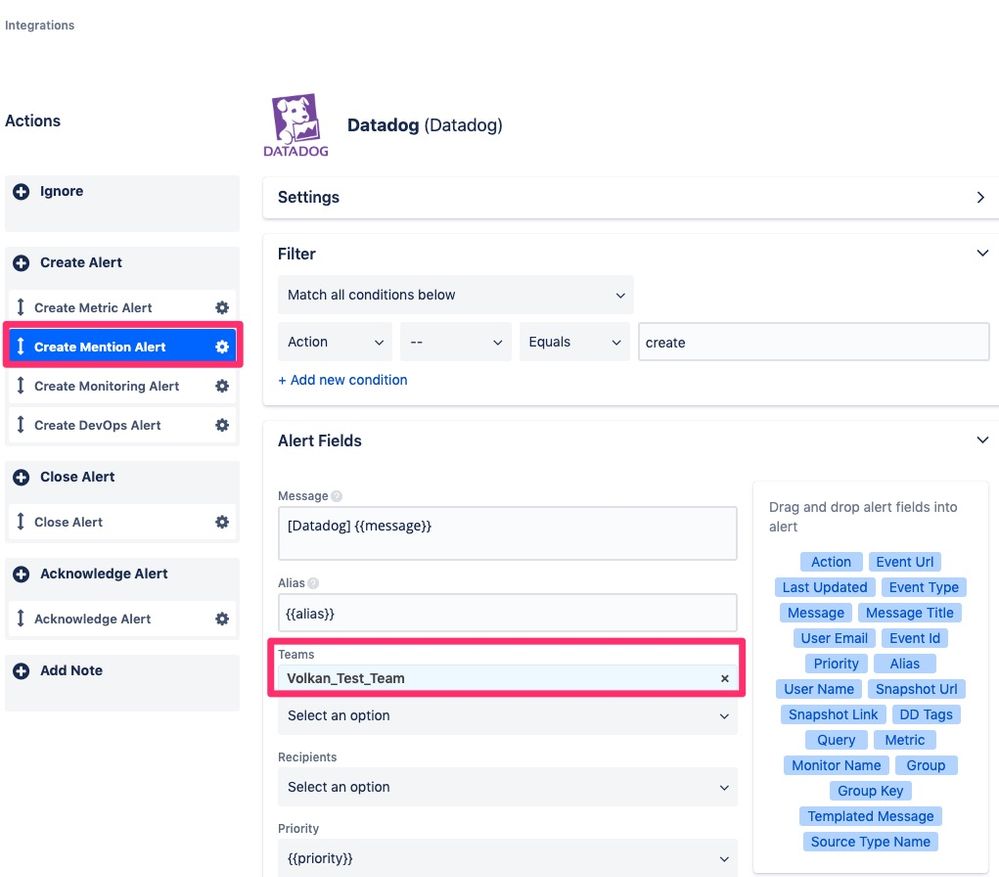The width and height of the screenshot is (999, 877).
Task: Click the Templated Message field tag
Action: pyautogui.click(x=870, y=816)
